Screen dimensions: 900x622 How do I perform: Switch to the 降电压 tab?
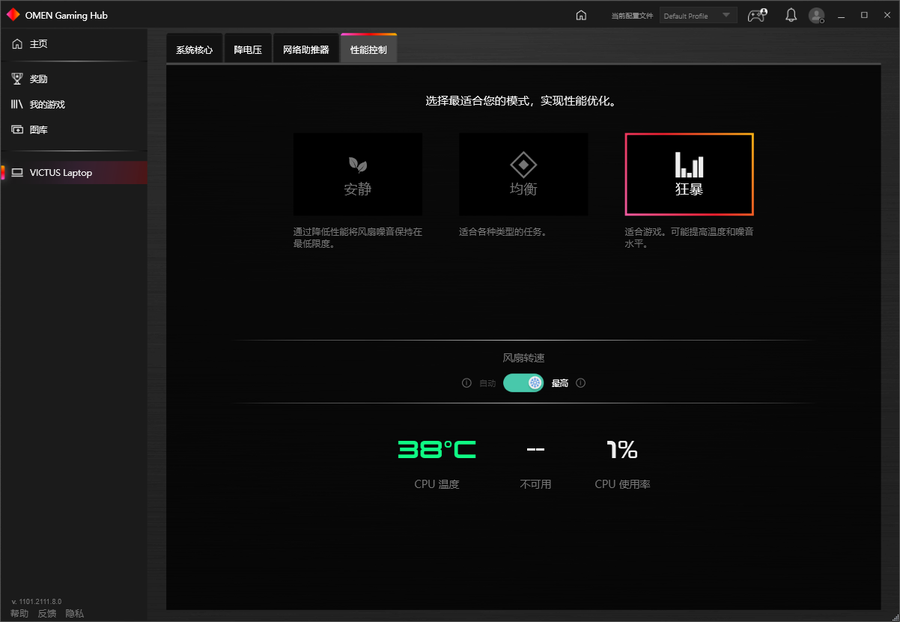point(247,49)
